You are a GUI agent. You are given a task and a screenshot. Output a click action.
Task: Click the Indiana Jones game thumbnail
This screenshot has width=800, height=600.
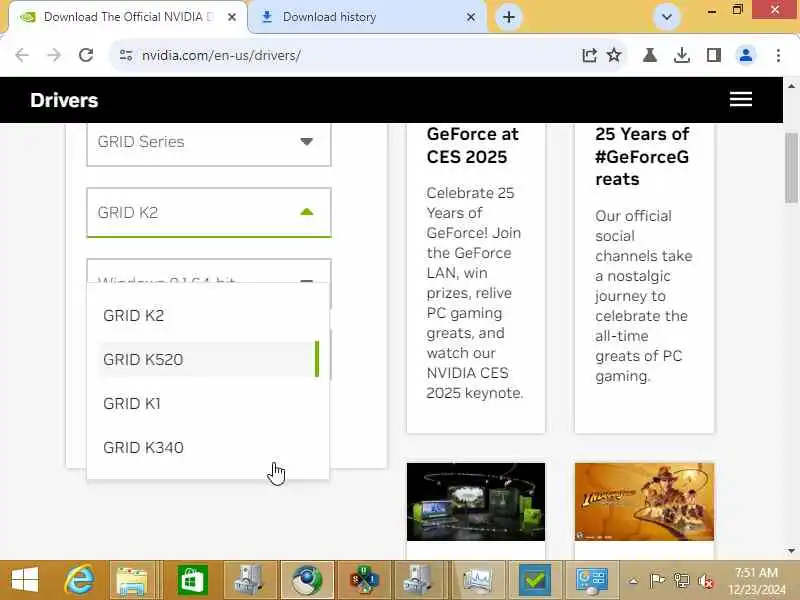[x=644, y=502]
